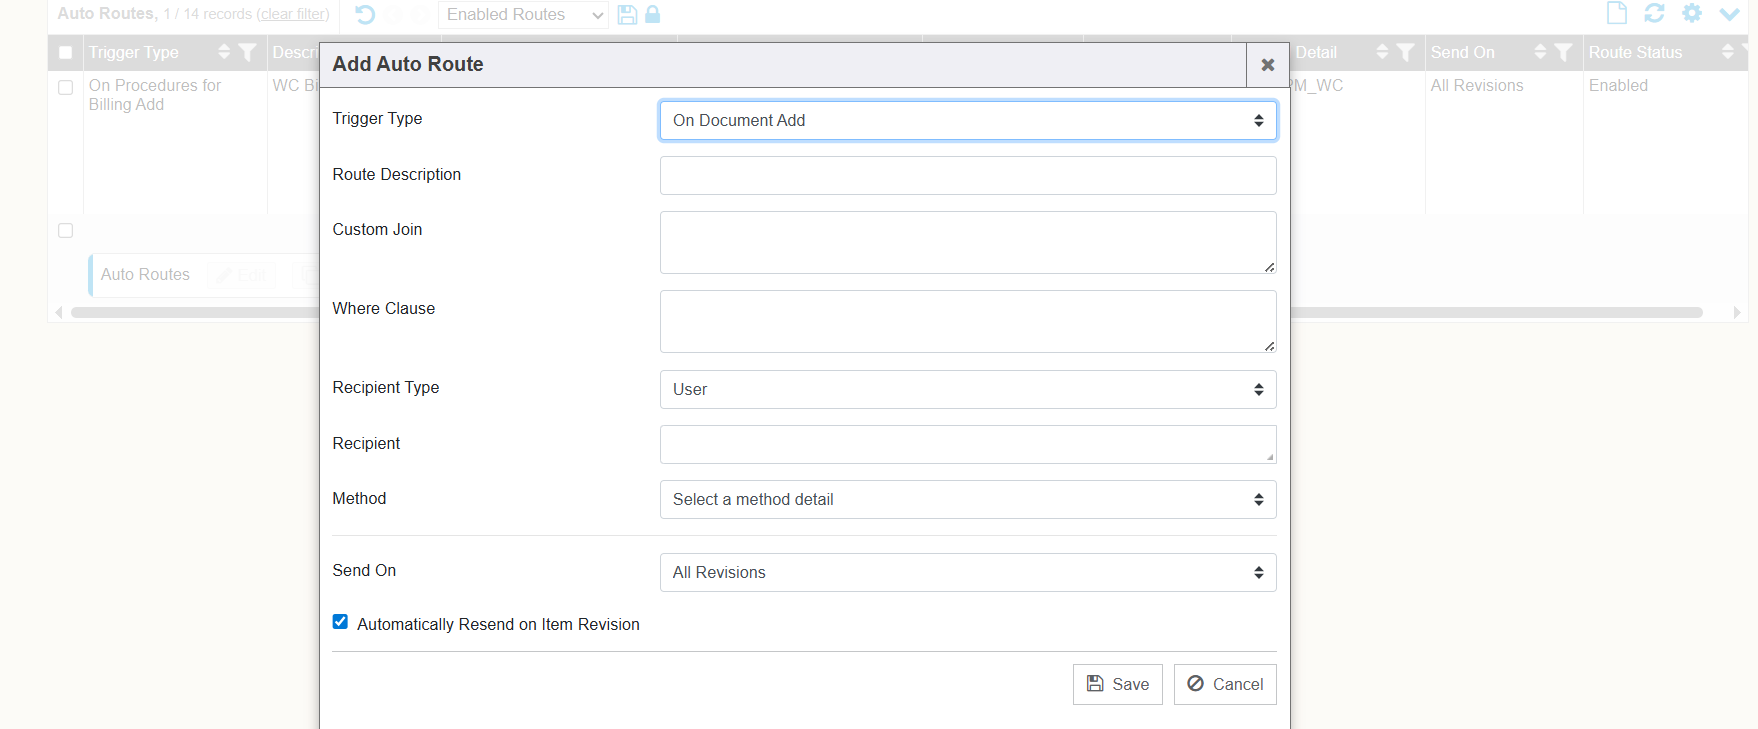
Task: Click into the Route Description field
Action: coord(967,176)
